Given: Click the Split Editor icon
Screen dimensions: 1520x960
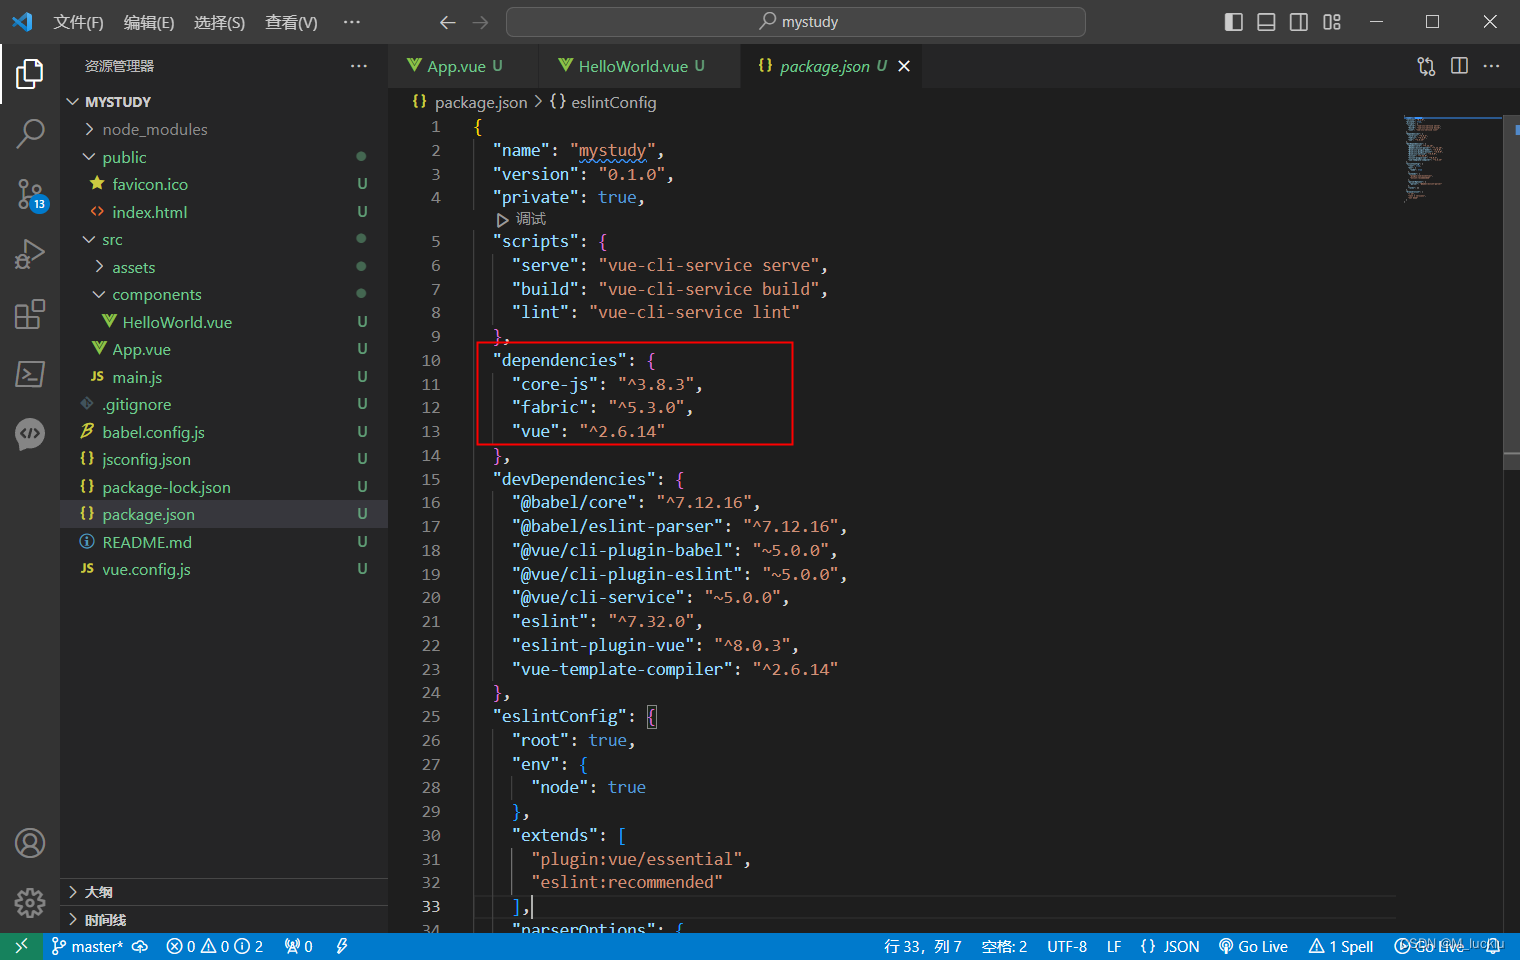Looking at the screenshot, I should click(1458, 65).
